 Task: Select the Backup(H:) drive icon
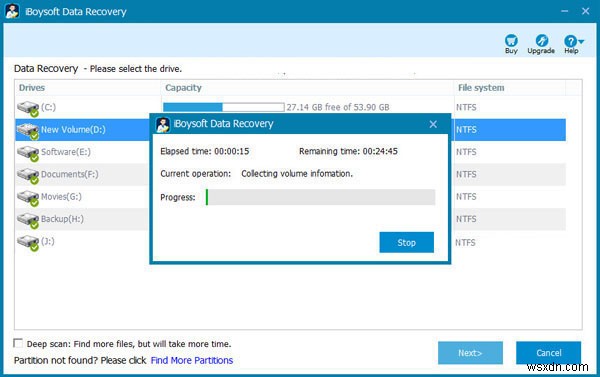click(x=28, y=220)
